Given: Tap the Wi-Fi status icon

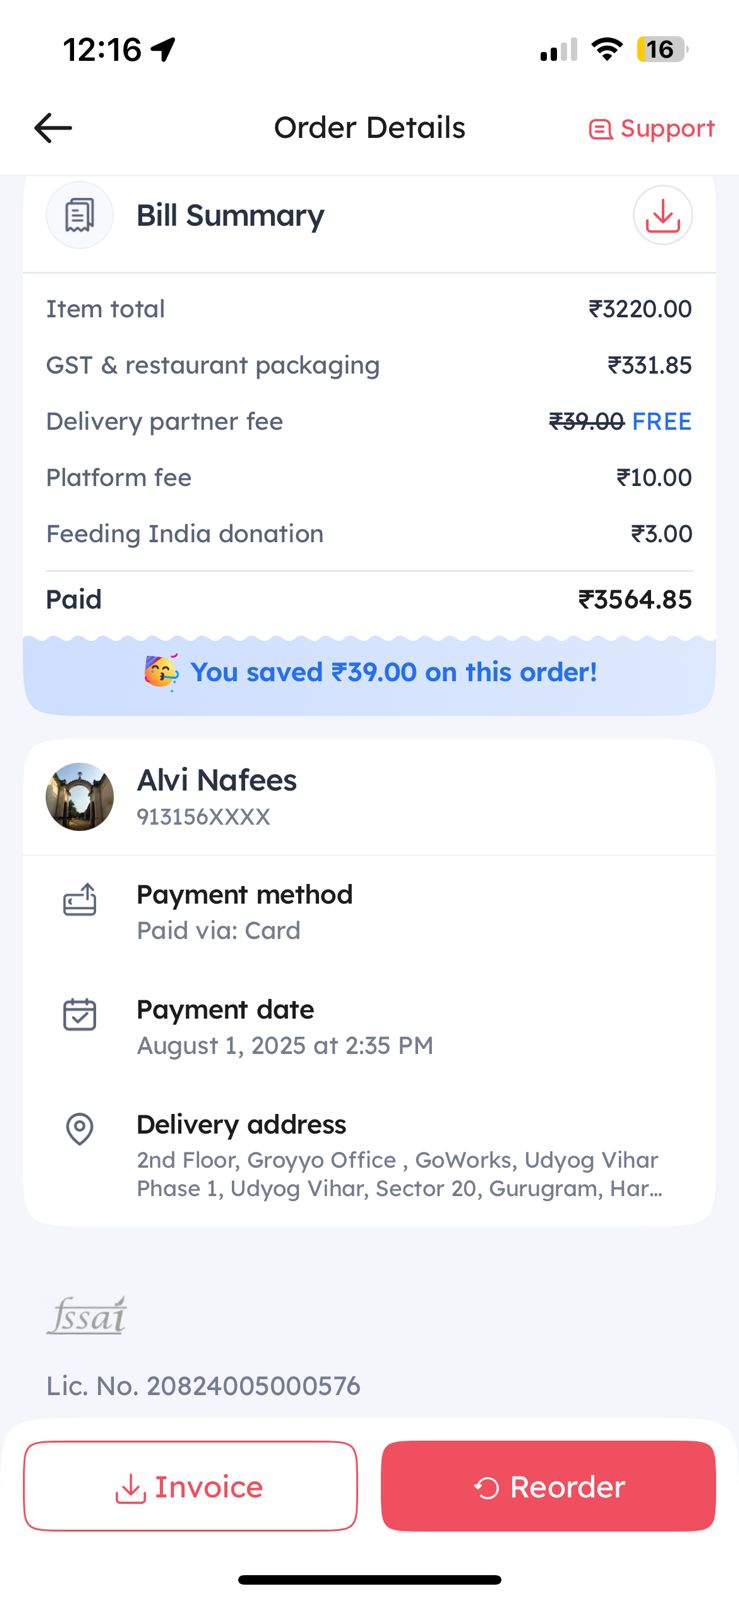Looking at the screenshot, I should coord(606,49).
